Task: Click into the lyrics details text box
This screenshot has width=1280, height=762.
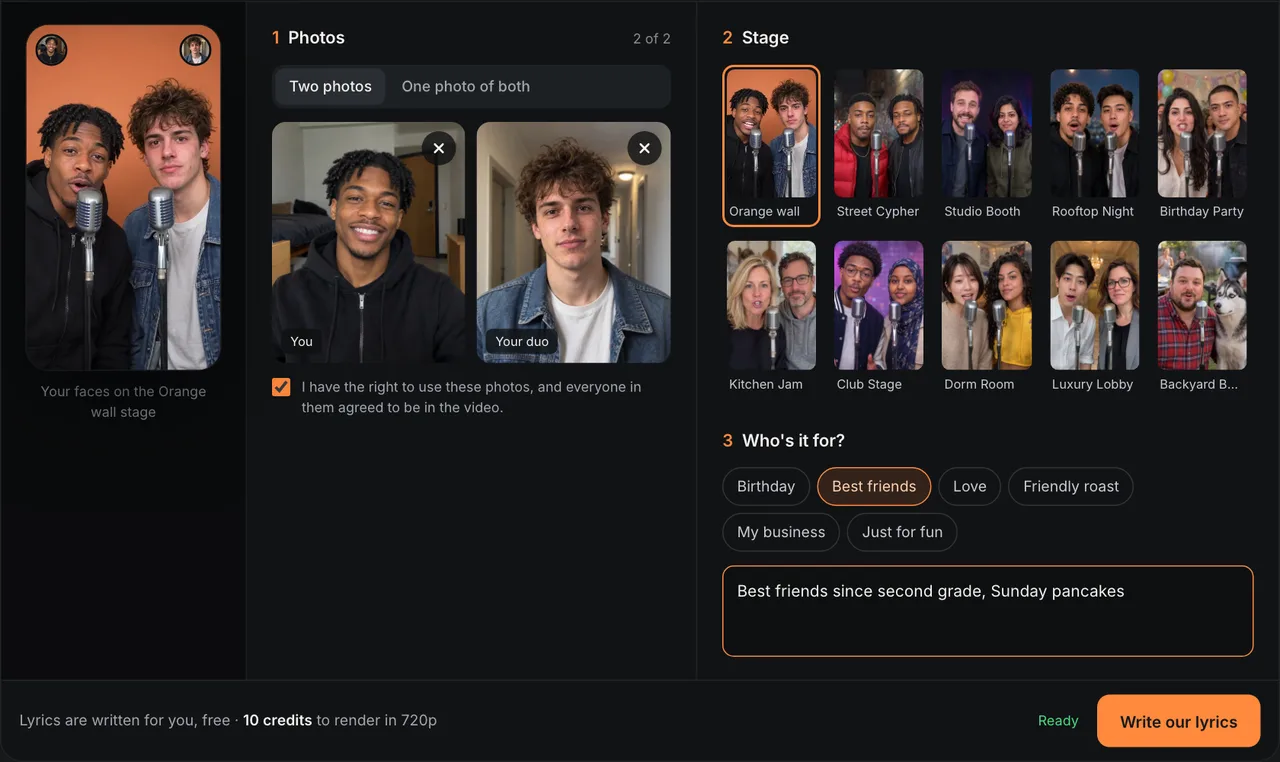Action: pyautogui.click(x=987, y=611)
